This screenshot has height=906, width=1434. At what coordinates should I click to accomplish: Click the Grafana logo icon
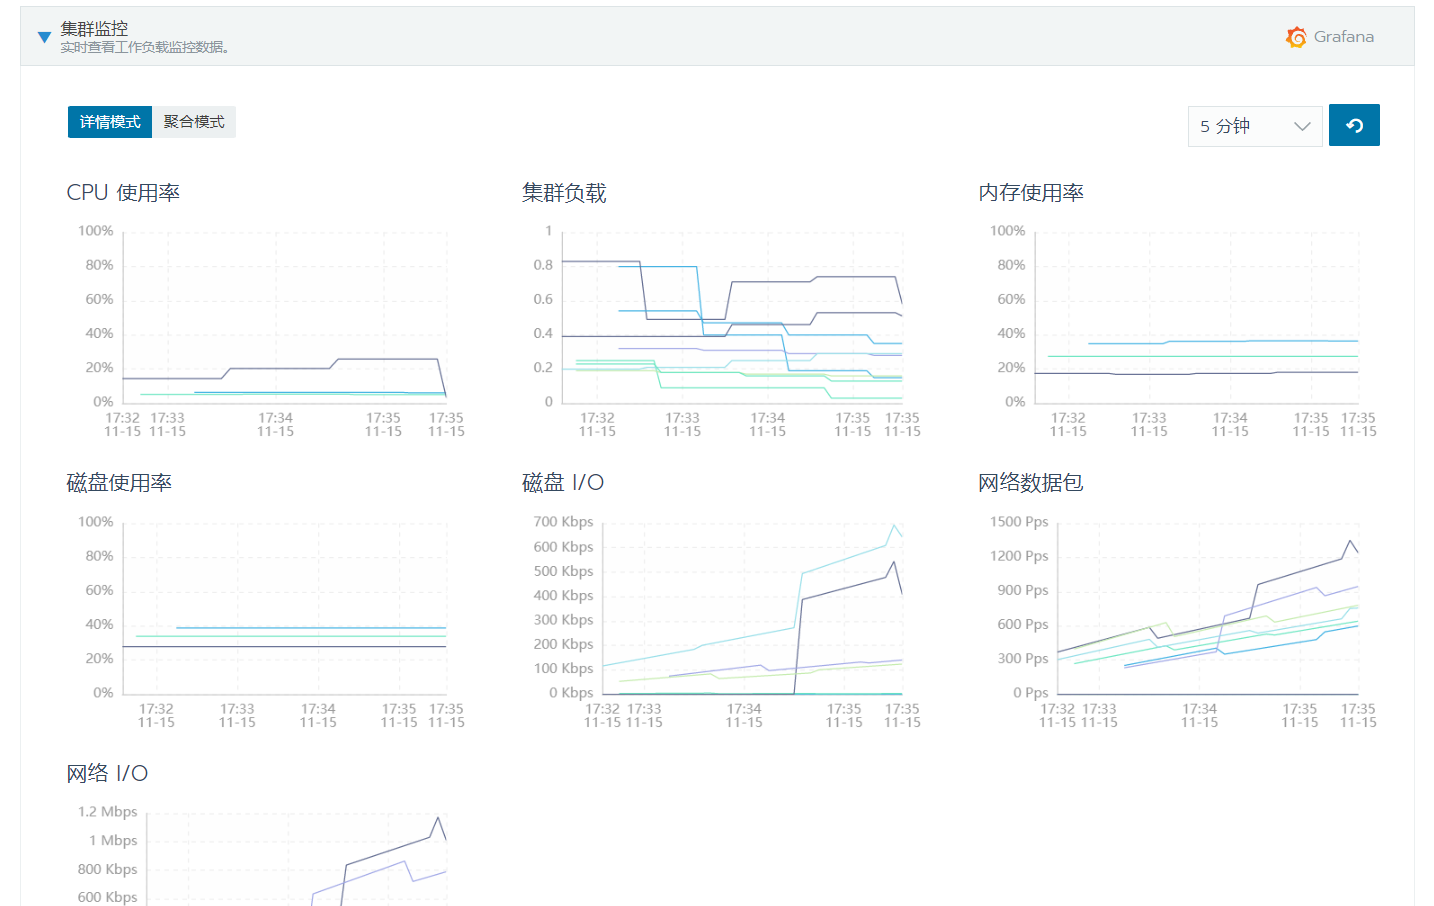(x=1296, y=37)
